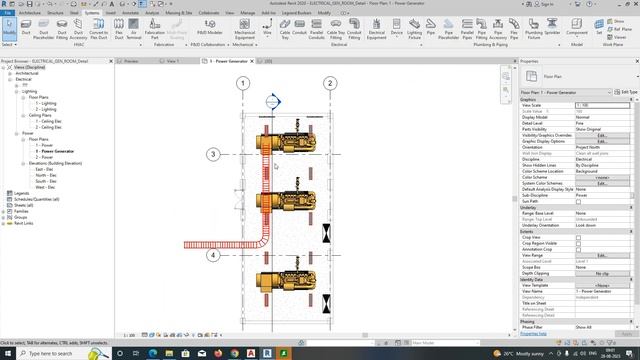Viewport: 640px width, 360px height.
Task: Click Edit for Graphic Display Options
Action: click(602, 141)
